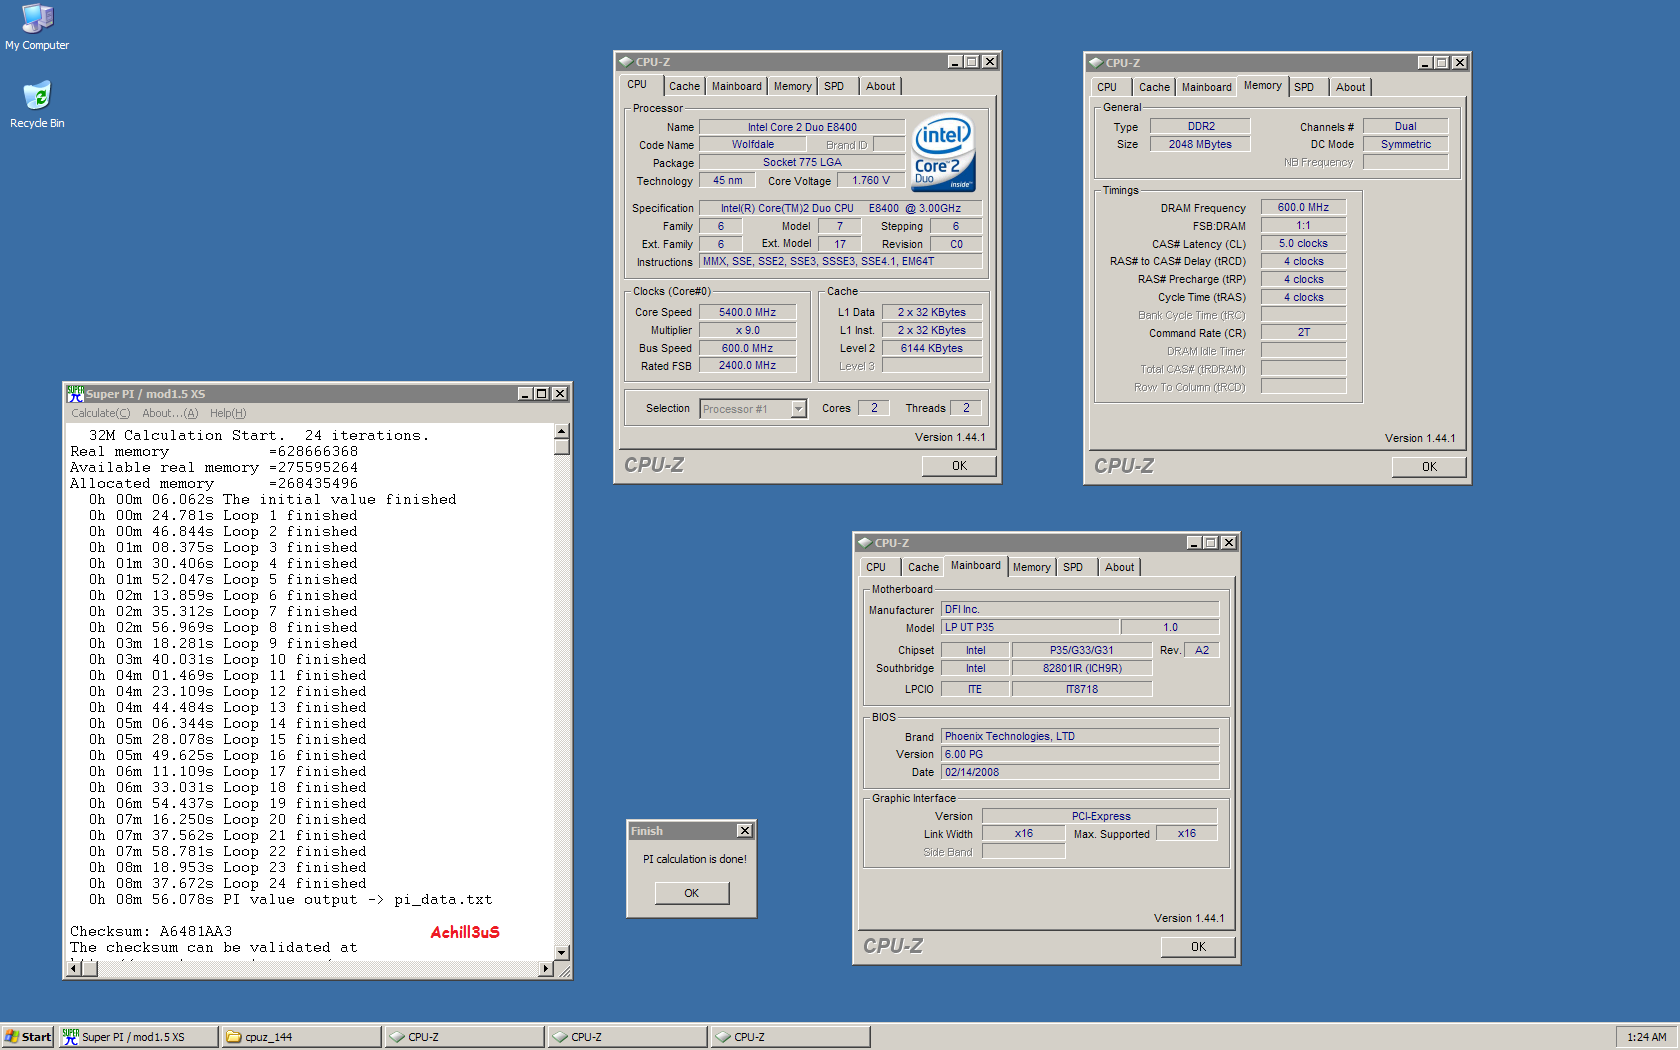This screenshot has height=1050, width=1680.
Task: Close the CPU-Z CPU tab window
Action: (x=990, y=62)
